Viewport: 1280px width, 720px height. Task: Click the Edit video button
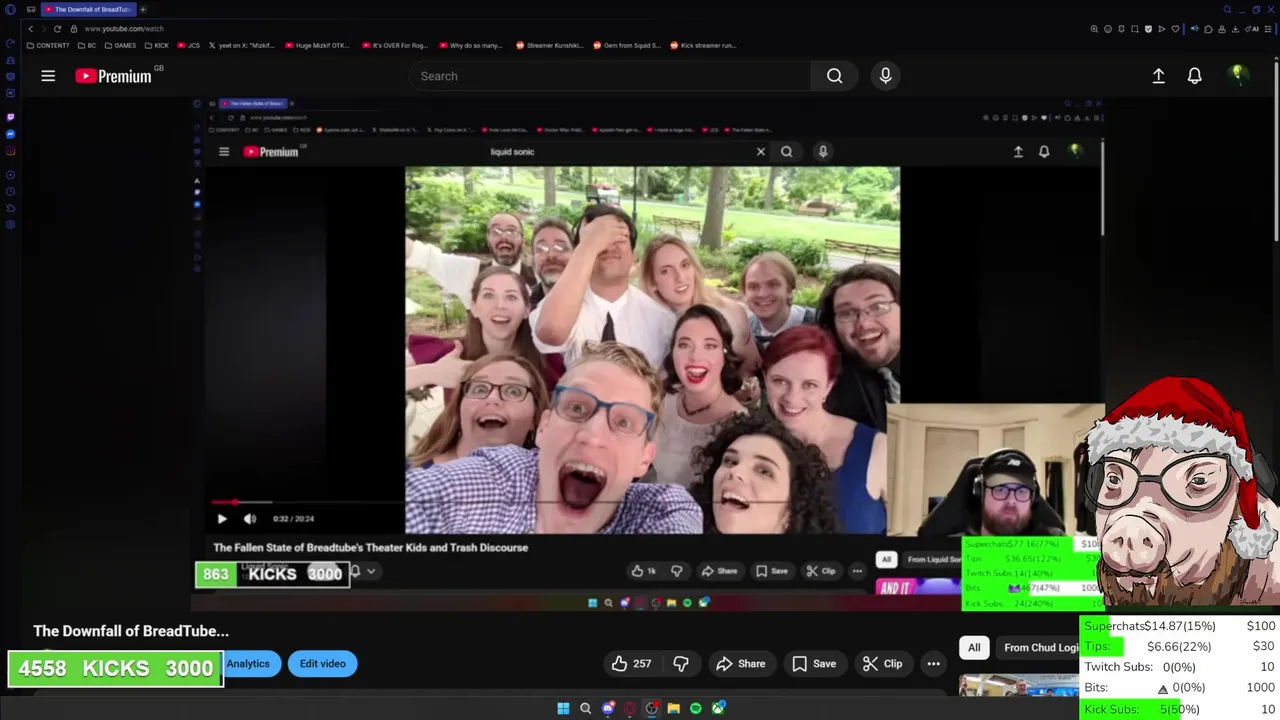pos(322,664)
